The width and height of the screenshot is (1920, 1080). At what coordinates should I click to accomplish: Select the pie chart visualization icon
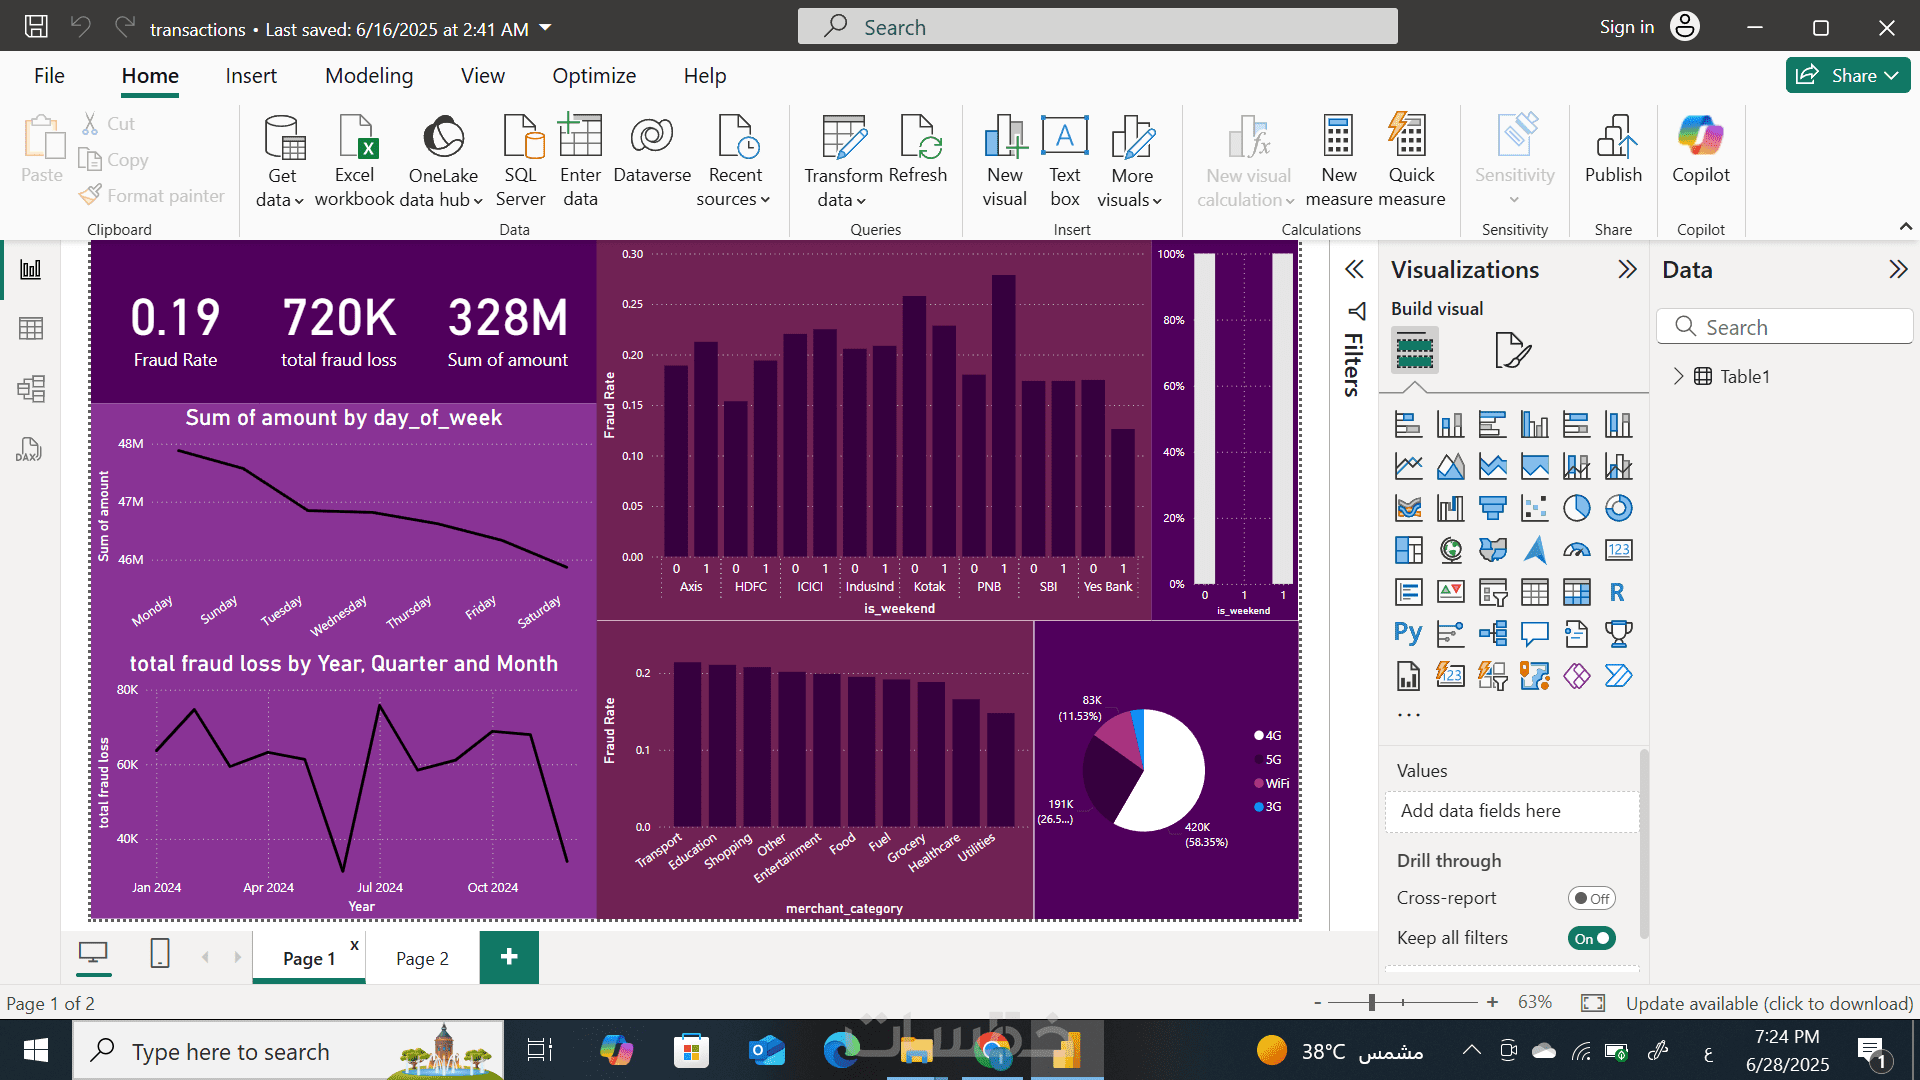point(1576,508)
